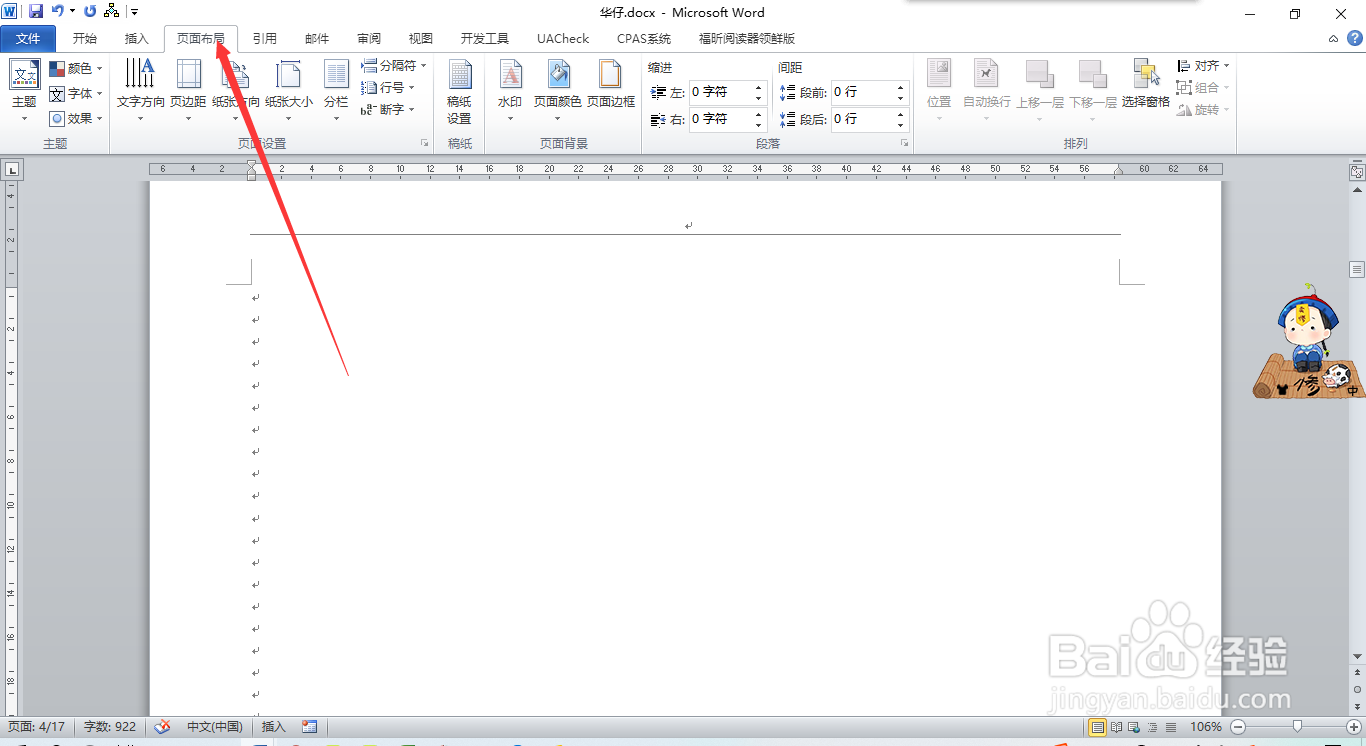Toggle the ruler button above vertical scrollbar
Viewport: 1366px width, 746px height.
pyautogui.click(x=1357, y=172)
